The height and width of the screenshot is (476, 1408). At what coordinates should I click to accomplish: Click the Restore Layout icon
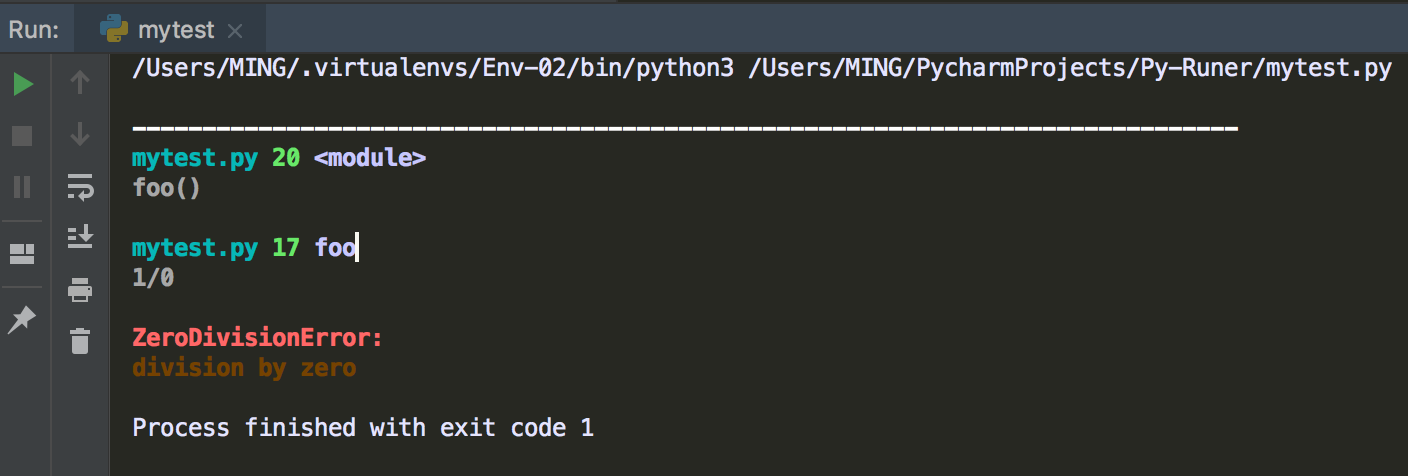22,253
